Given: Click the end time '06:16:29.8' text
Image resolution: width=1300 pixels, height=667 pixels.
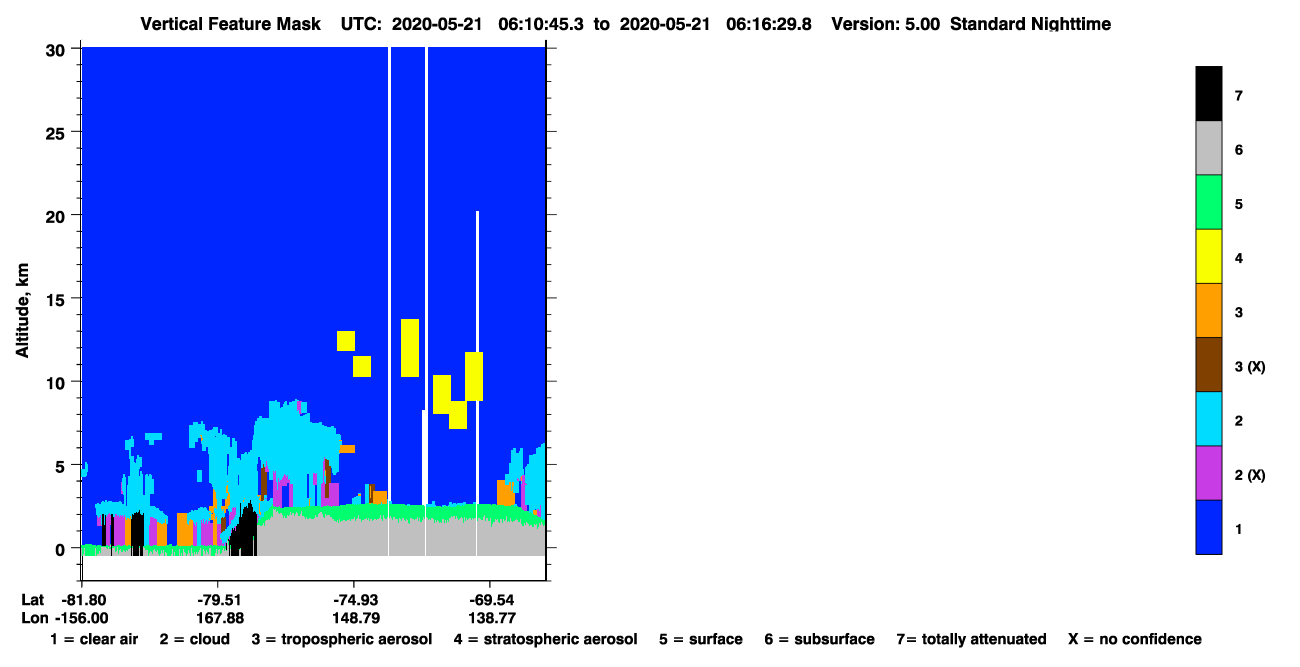Looking at the screenshot, I should 768,23.
